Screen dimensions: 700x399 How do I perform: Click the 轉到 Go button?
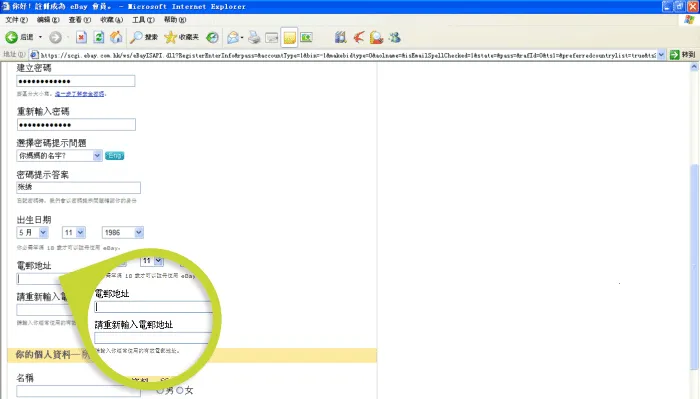(x=683, y=54)
